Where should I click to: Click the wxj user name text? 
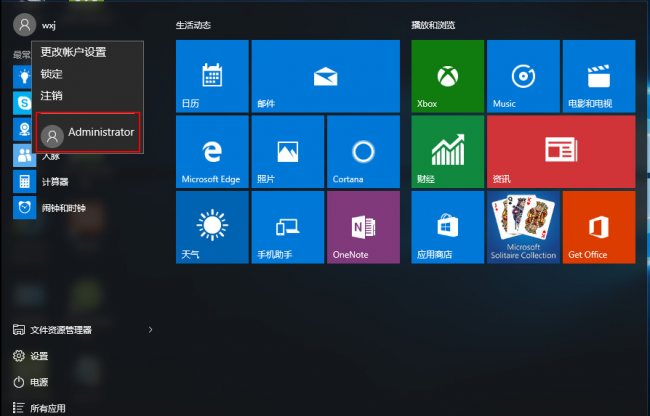(49, 25)
